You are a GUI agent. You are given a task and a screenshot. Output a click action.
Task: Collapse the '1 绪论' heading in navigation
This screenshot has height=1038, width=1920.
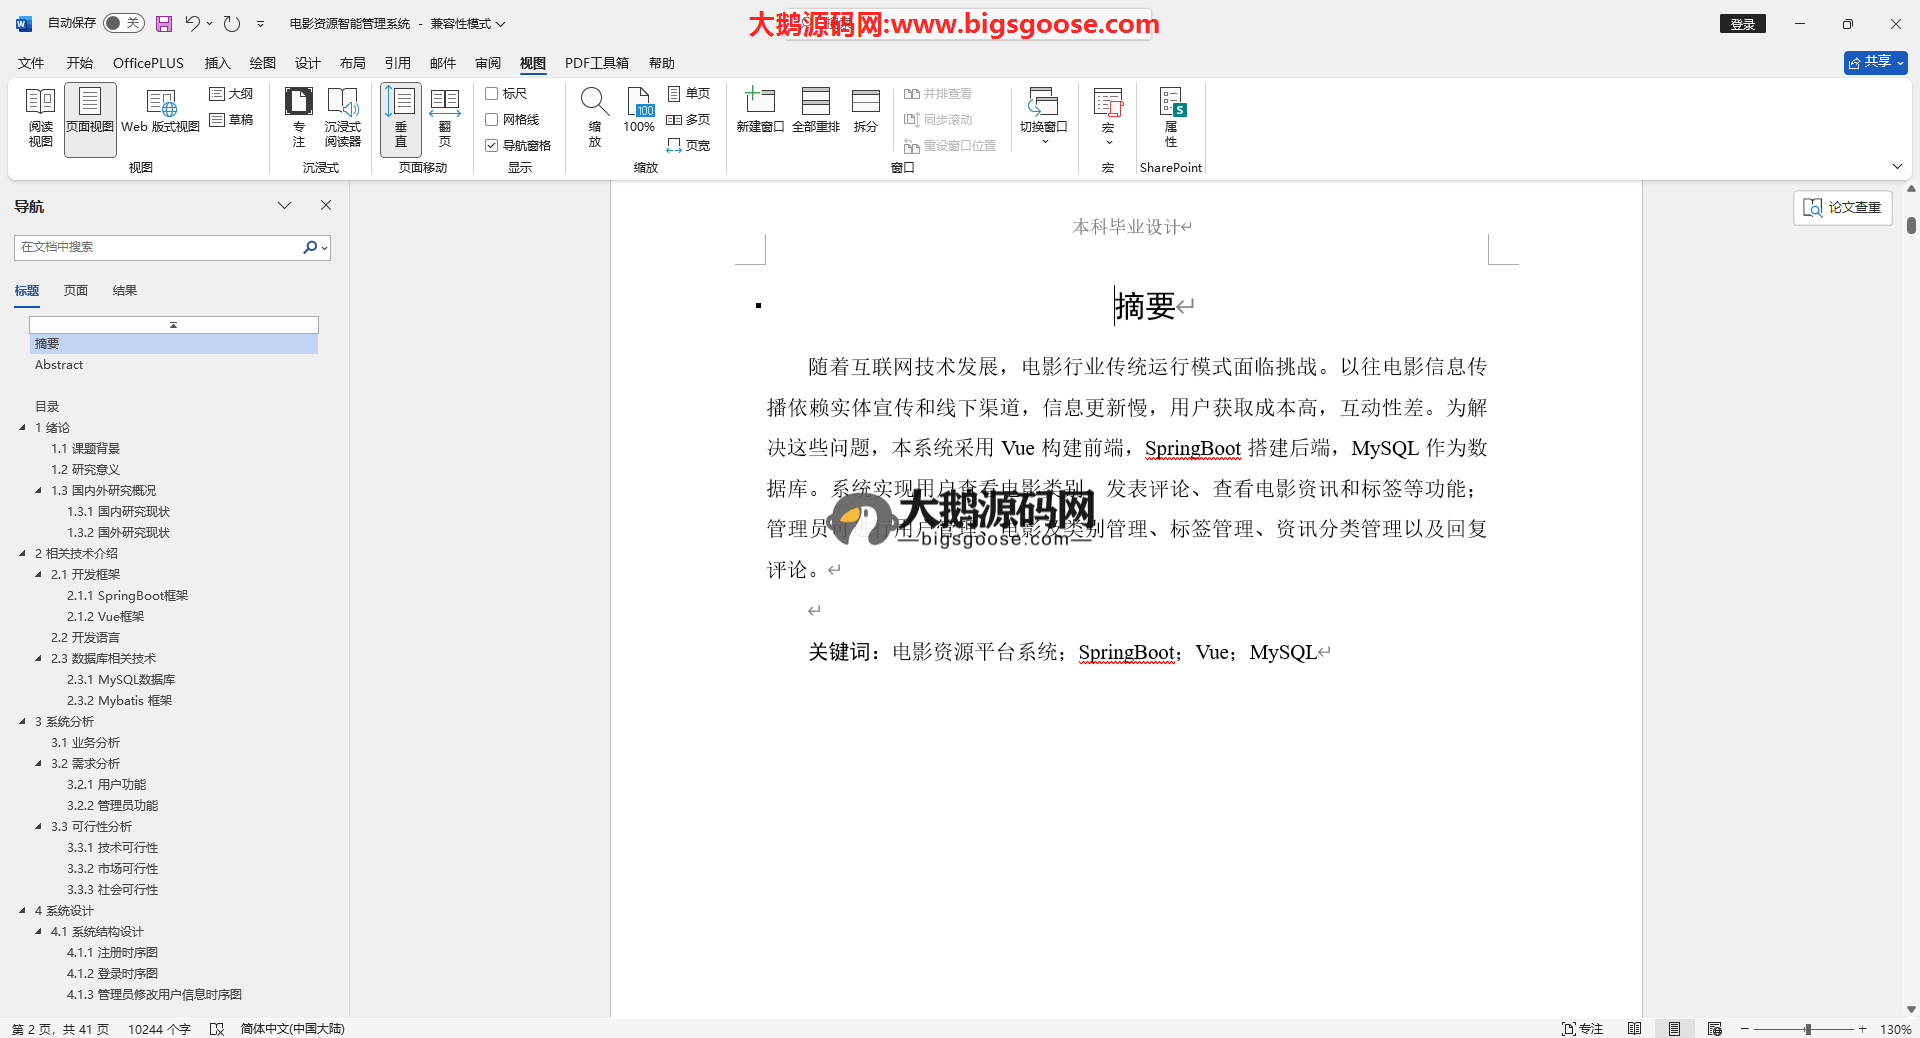23,428
